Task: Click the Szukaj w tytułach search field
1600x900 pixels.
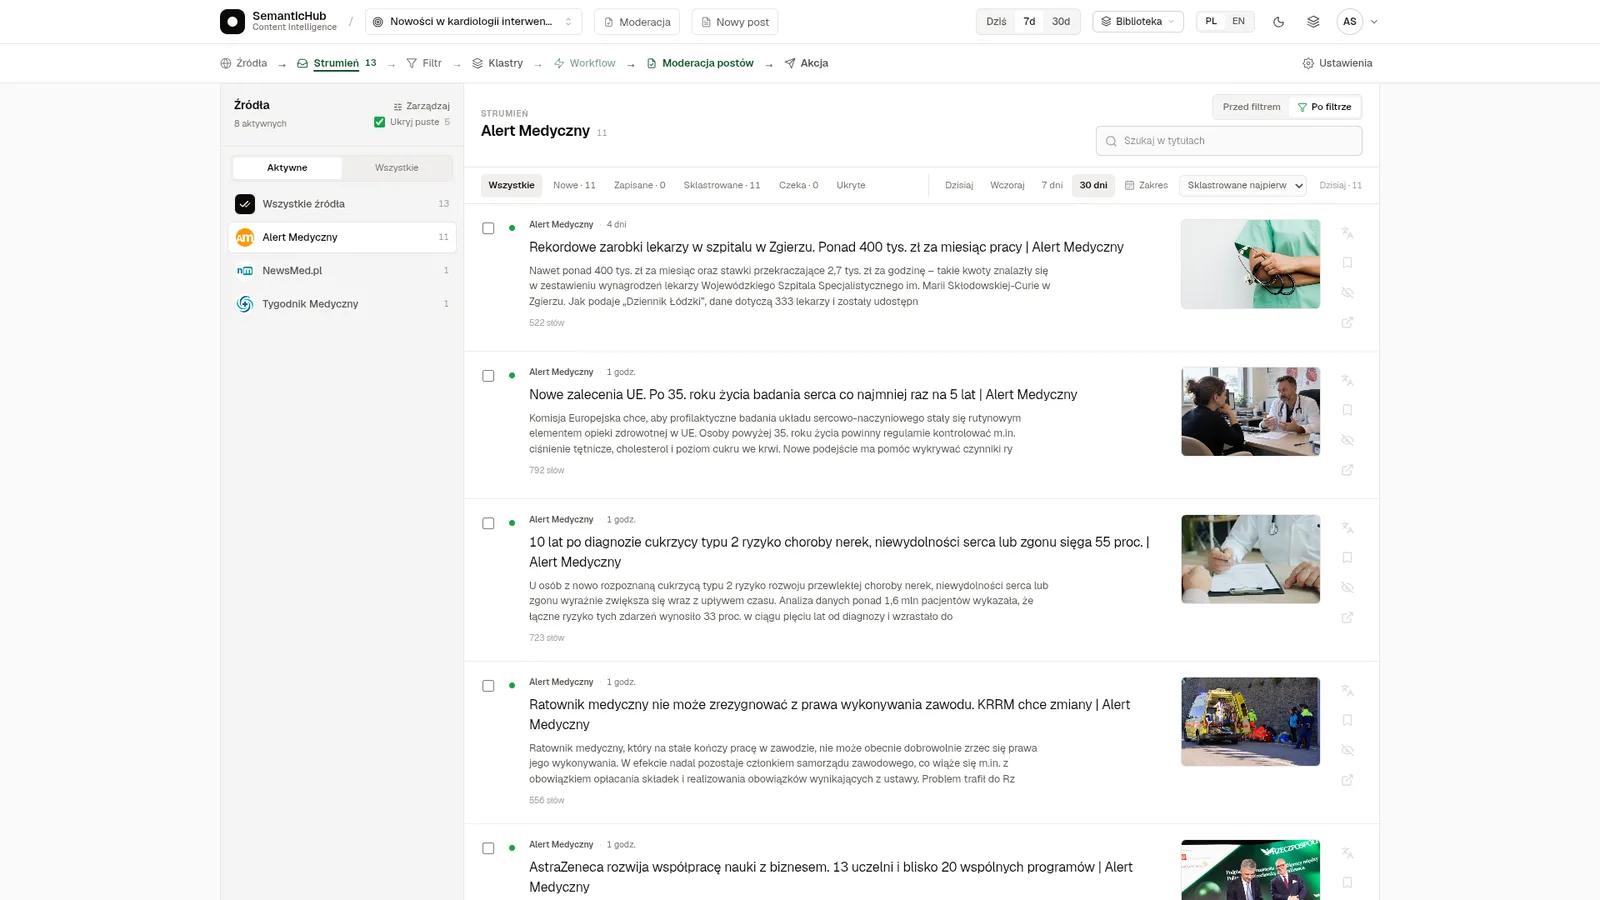Action: pos(1229,141)
